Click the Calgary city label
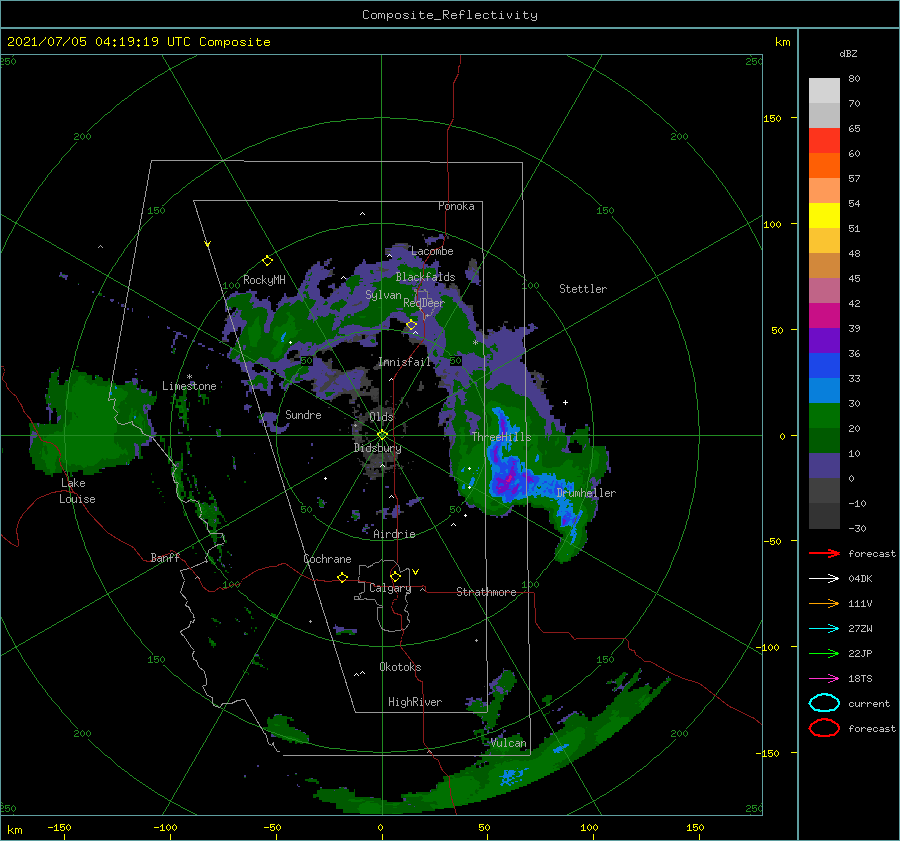The width and height of the screenshot is (900, 841). pos(390,588)
